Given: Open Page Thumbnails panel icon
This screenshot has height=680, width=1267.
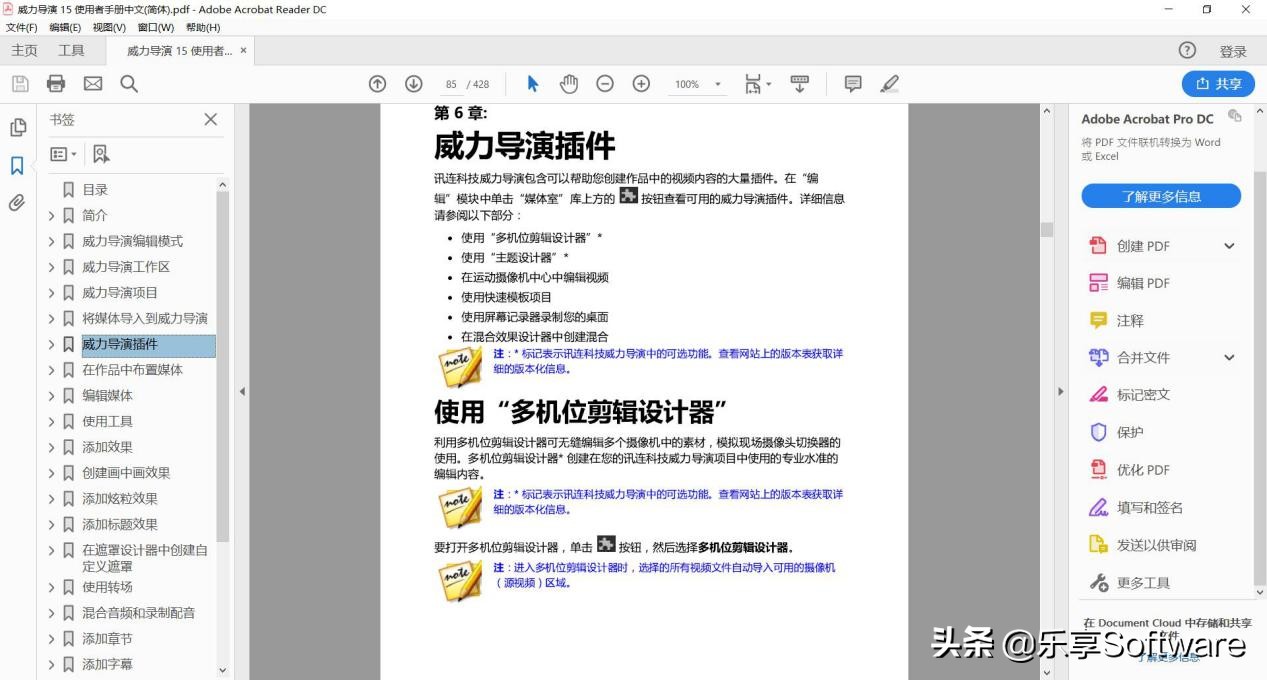Looking at the screenshot, I should [x=17, y=127].
